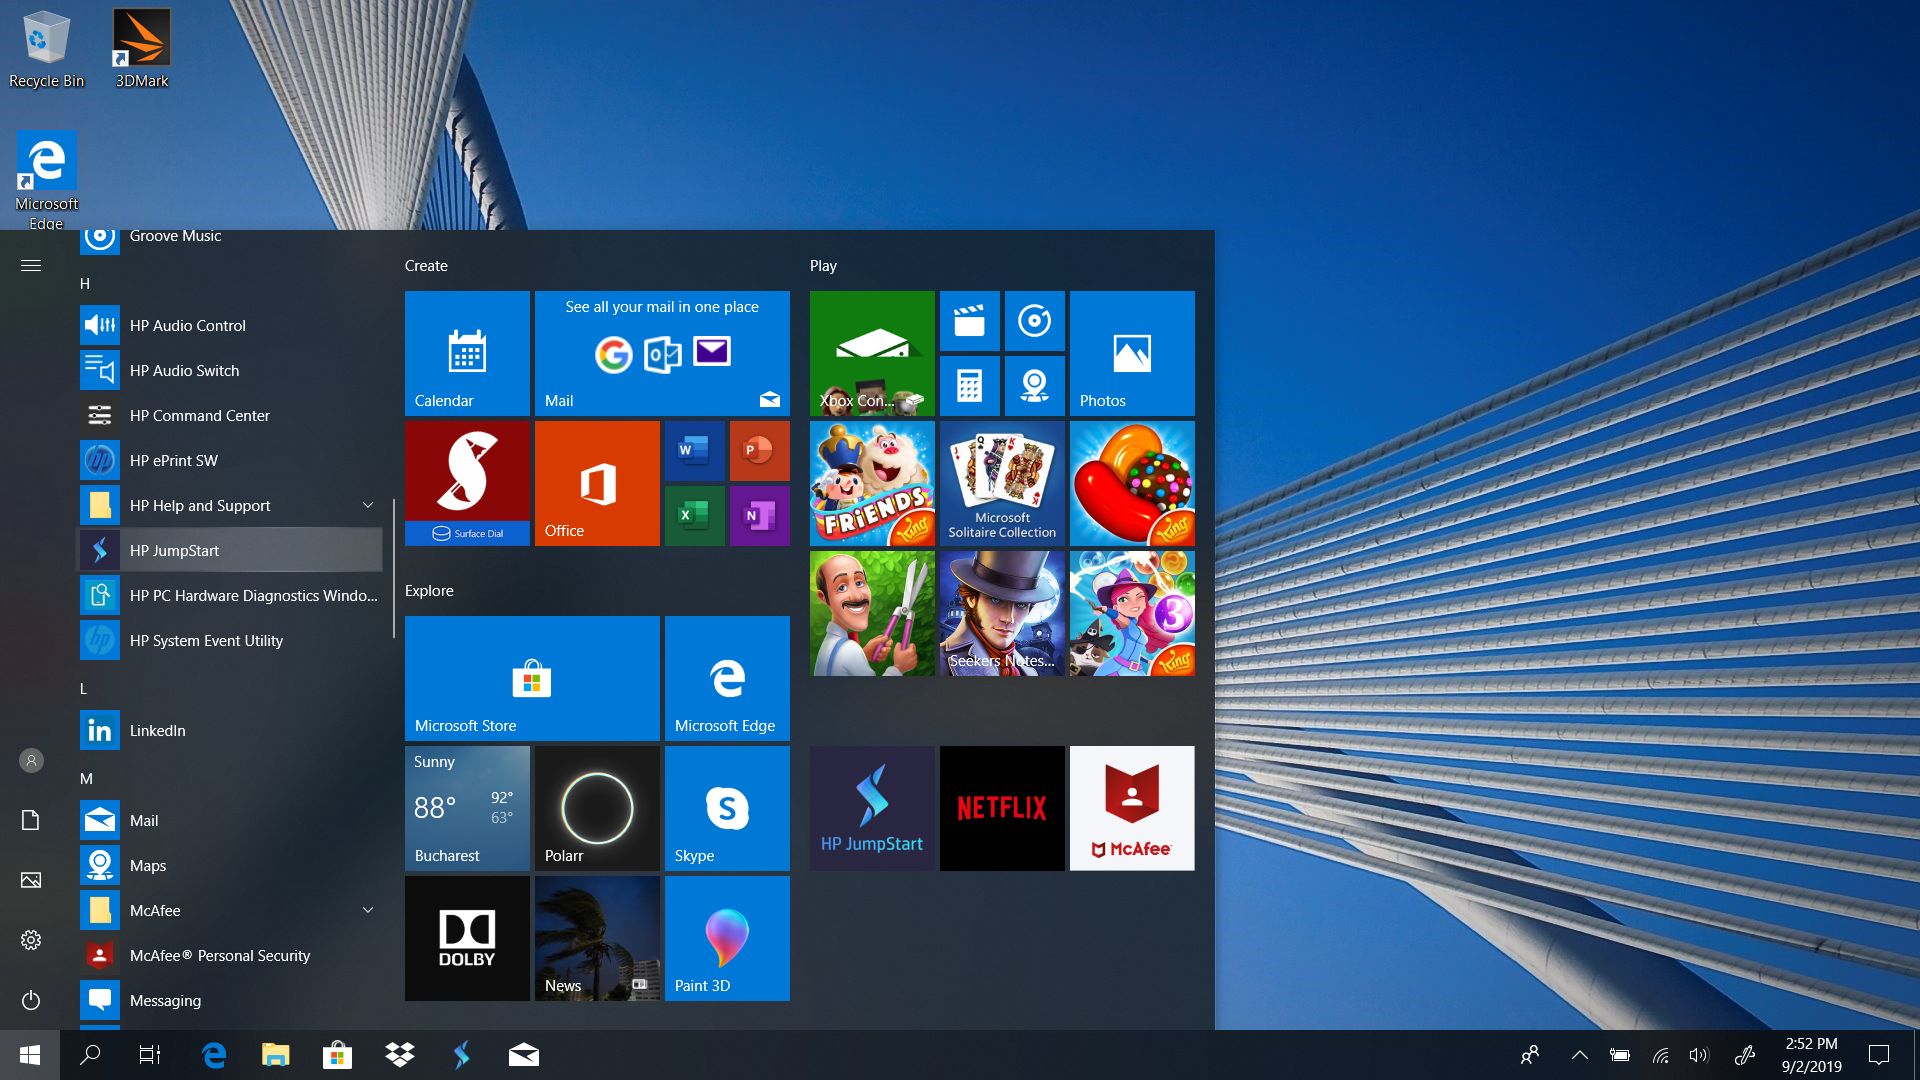1920x1080 pixels.
Task: Open the Microsoft Edge tile
Action: 727,678
